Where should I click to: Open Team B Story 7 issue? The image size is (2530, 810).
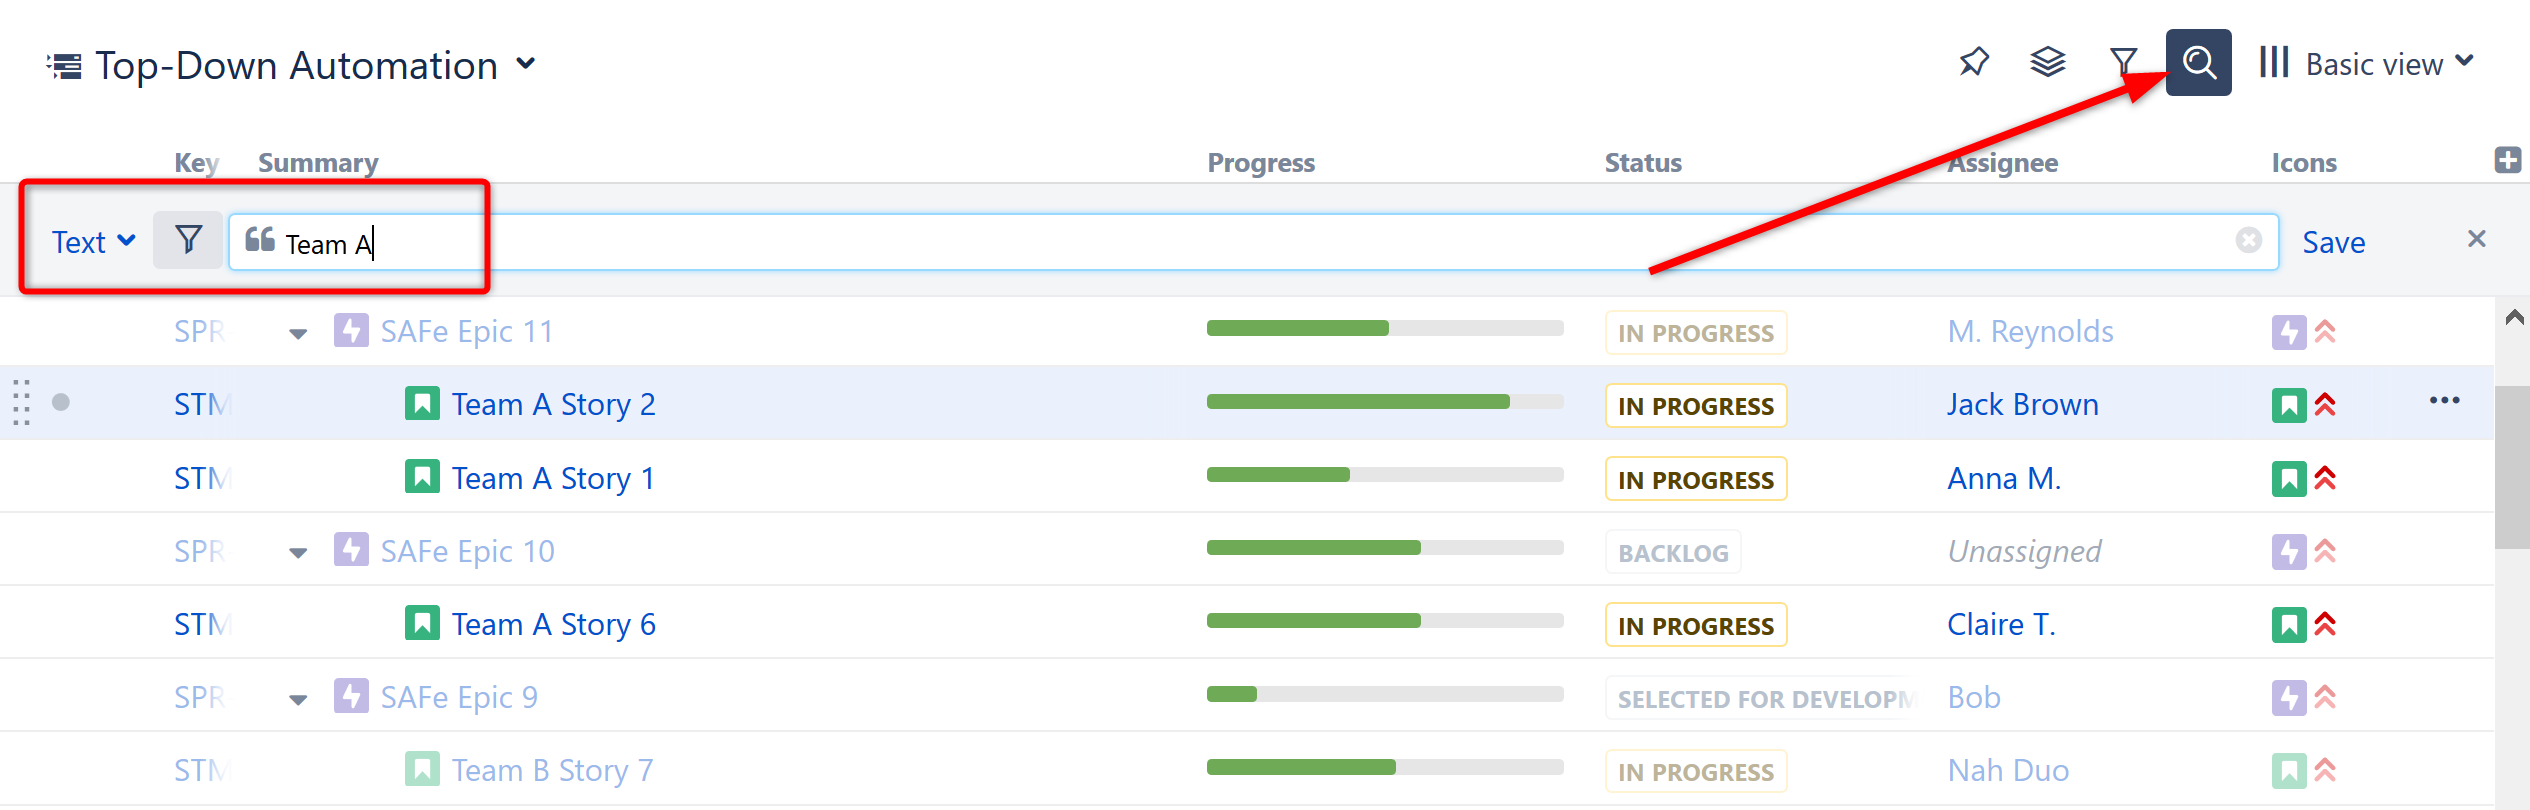click(552, 770)
